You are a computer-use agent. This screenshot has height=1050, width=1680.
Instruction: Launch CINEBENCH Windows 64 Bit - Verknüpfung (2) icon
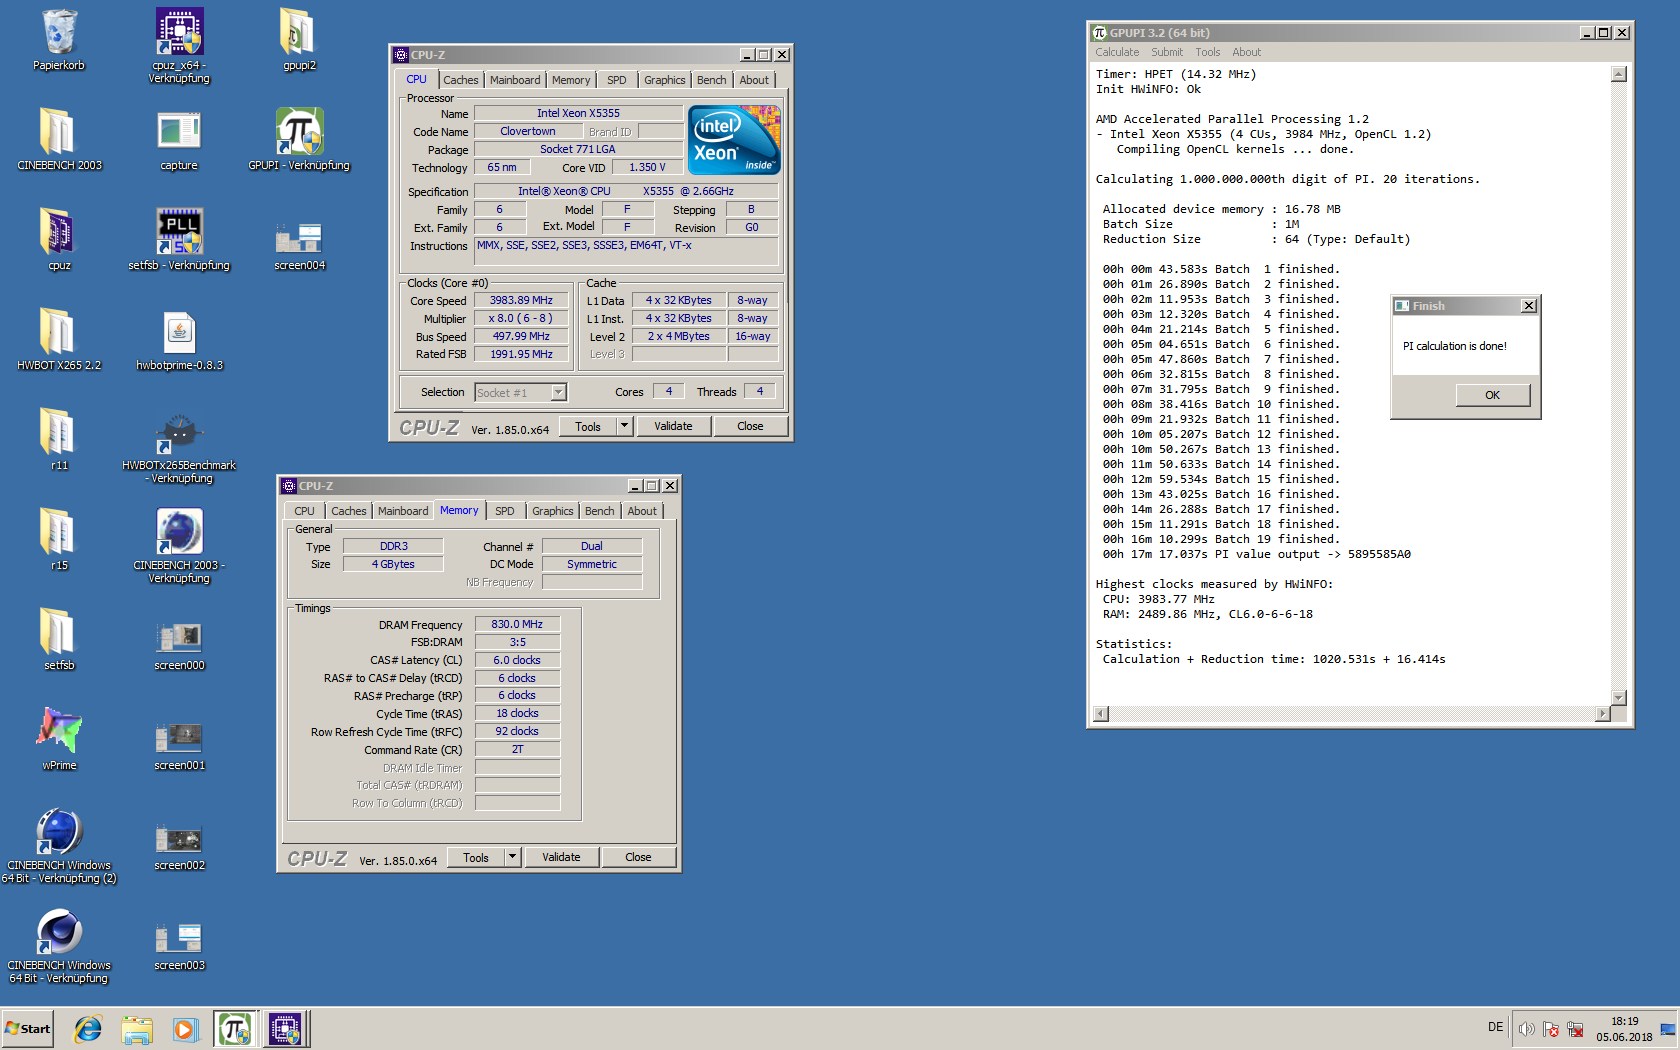[59, 832]
